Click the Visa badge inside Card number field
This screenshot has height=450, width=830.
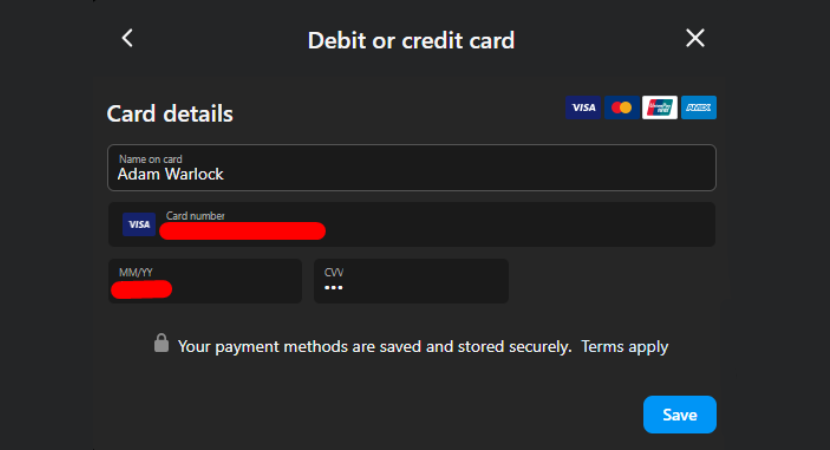139,225
